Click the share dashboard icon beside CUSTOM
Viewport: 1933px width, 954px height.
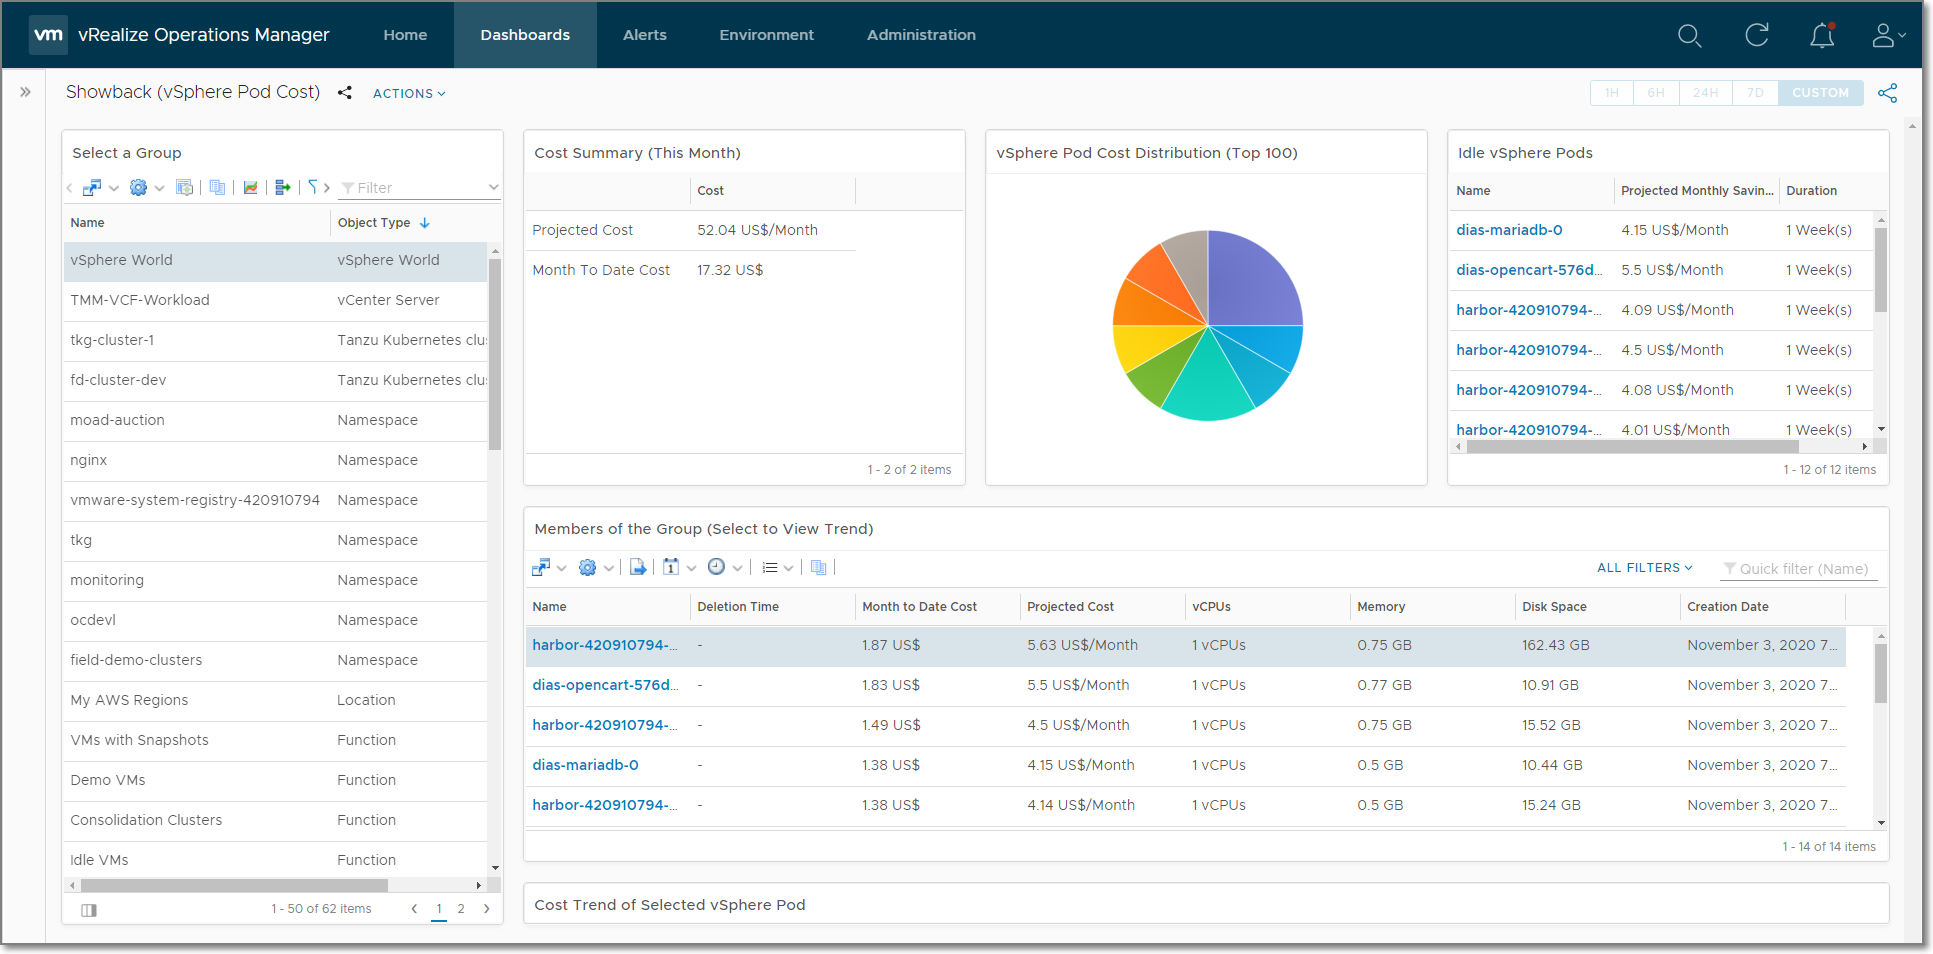(x=1887, y=93)
